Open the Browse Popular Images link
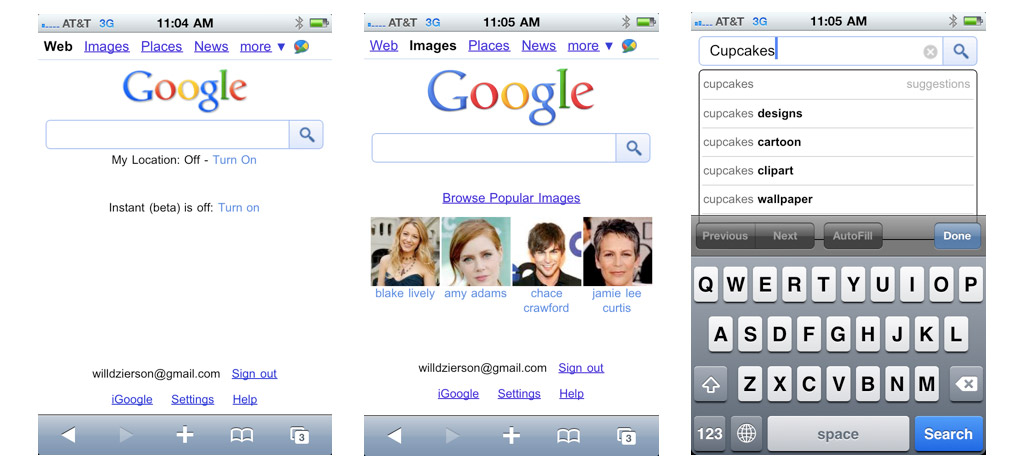 click(511, 198)
